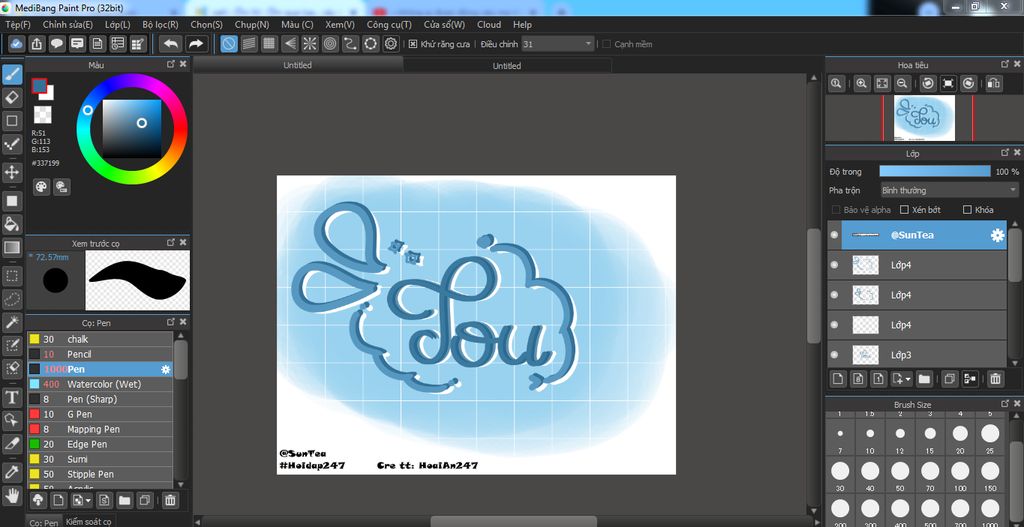Click the Undo arrow in toolbar
This screenshot has width=1024, height=527.
coord(171,44)
